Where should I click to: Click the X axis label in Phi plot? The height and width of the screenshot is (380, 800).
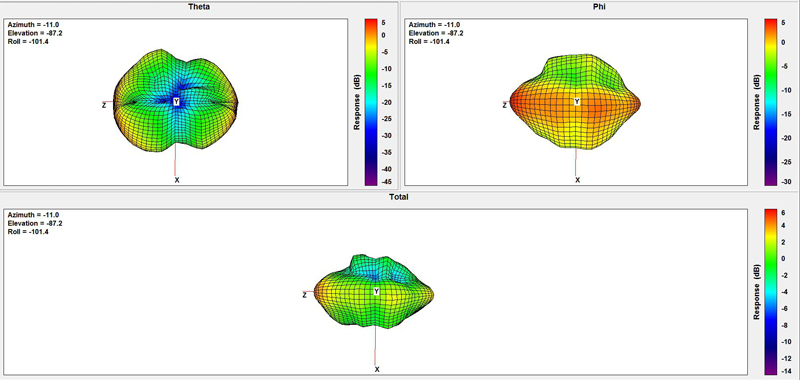(578, 180)
